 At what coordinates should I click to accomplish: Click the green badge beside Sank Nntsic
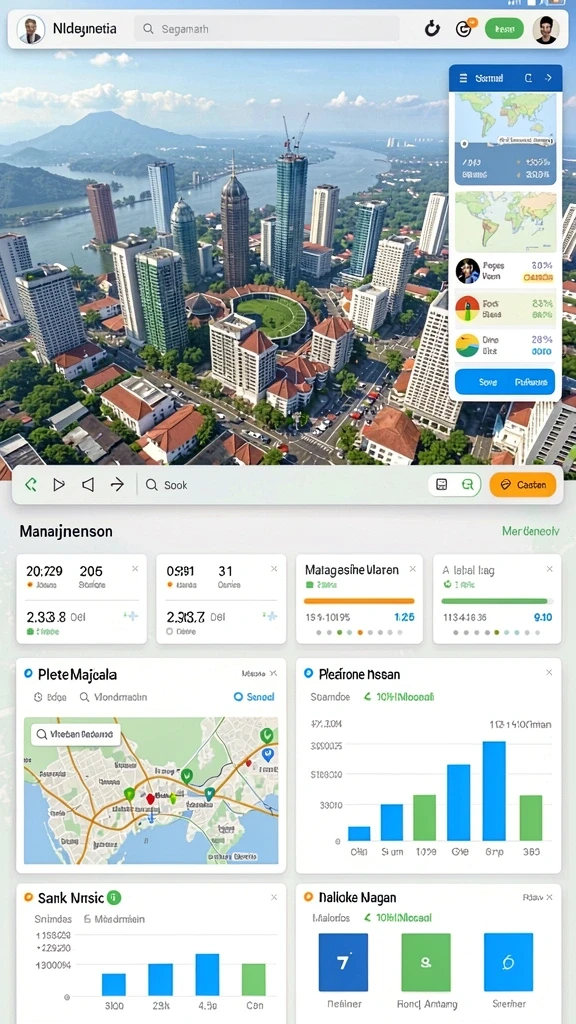point(114,897)
